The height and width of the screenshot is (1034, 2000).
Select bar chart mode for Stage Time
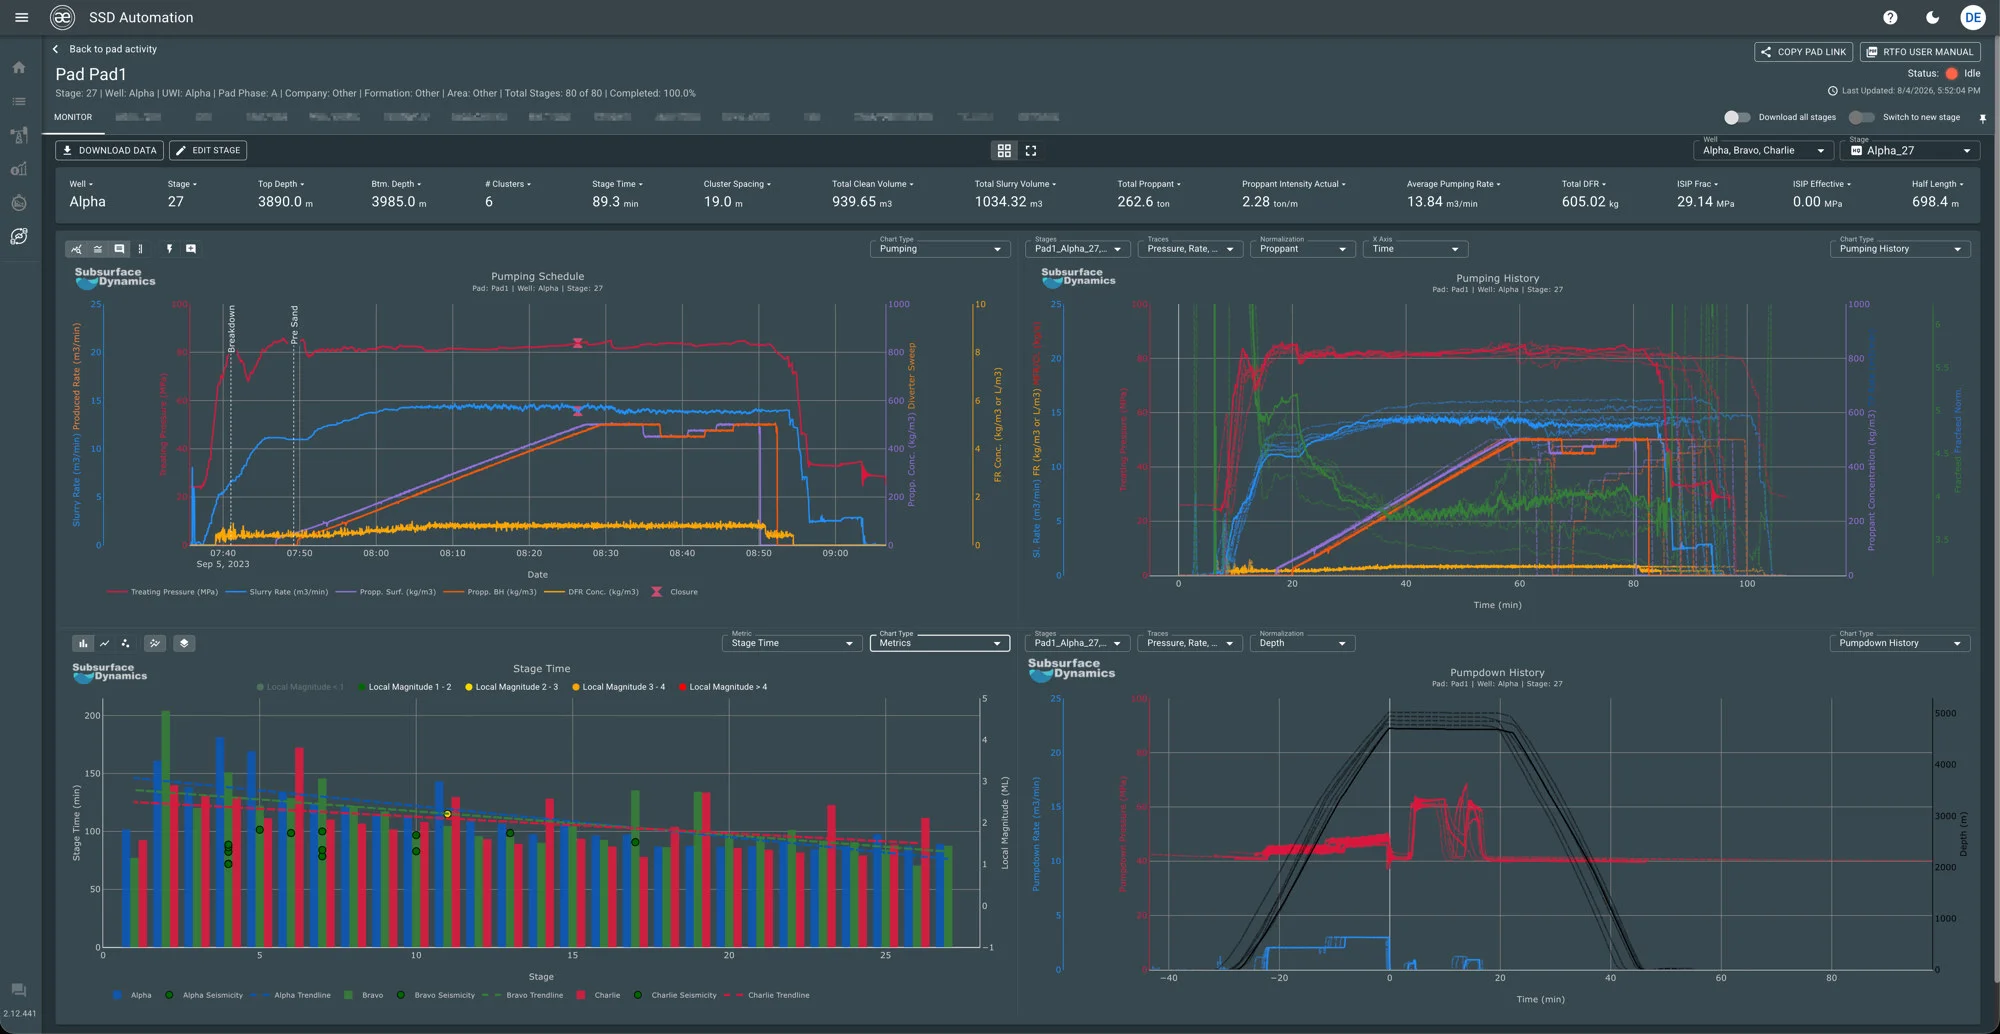83,643
